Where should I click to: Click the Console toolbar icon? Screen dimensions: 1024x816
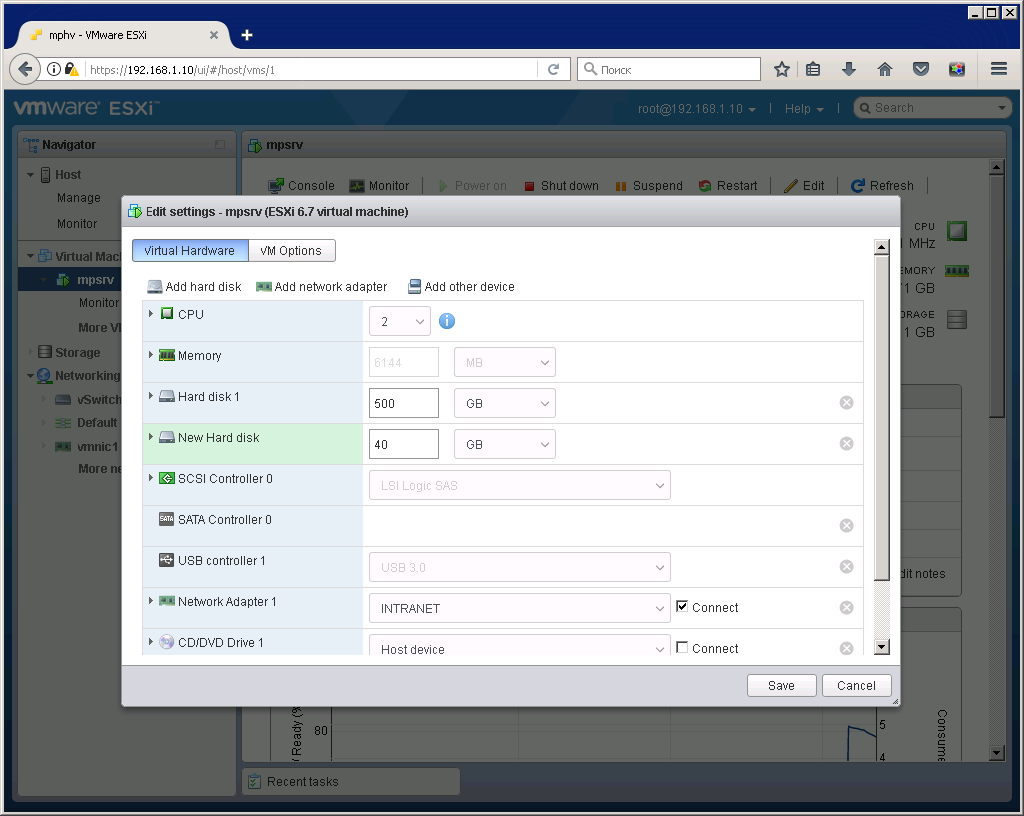coord(276,186)
